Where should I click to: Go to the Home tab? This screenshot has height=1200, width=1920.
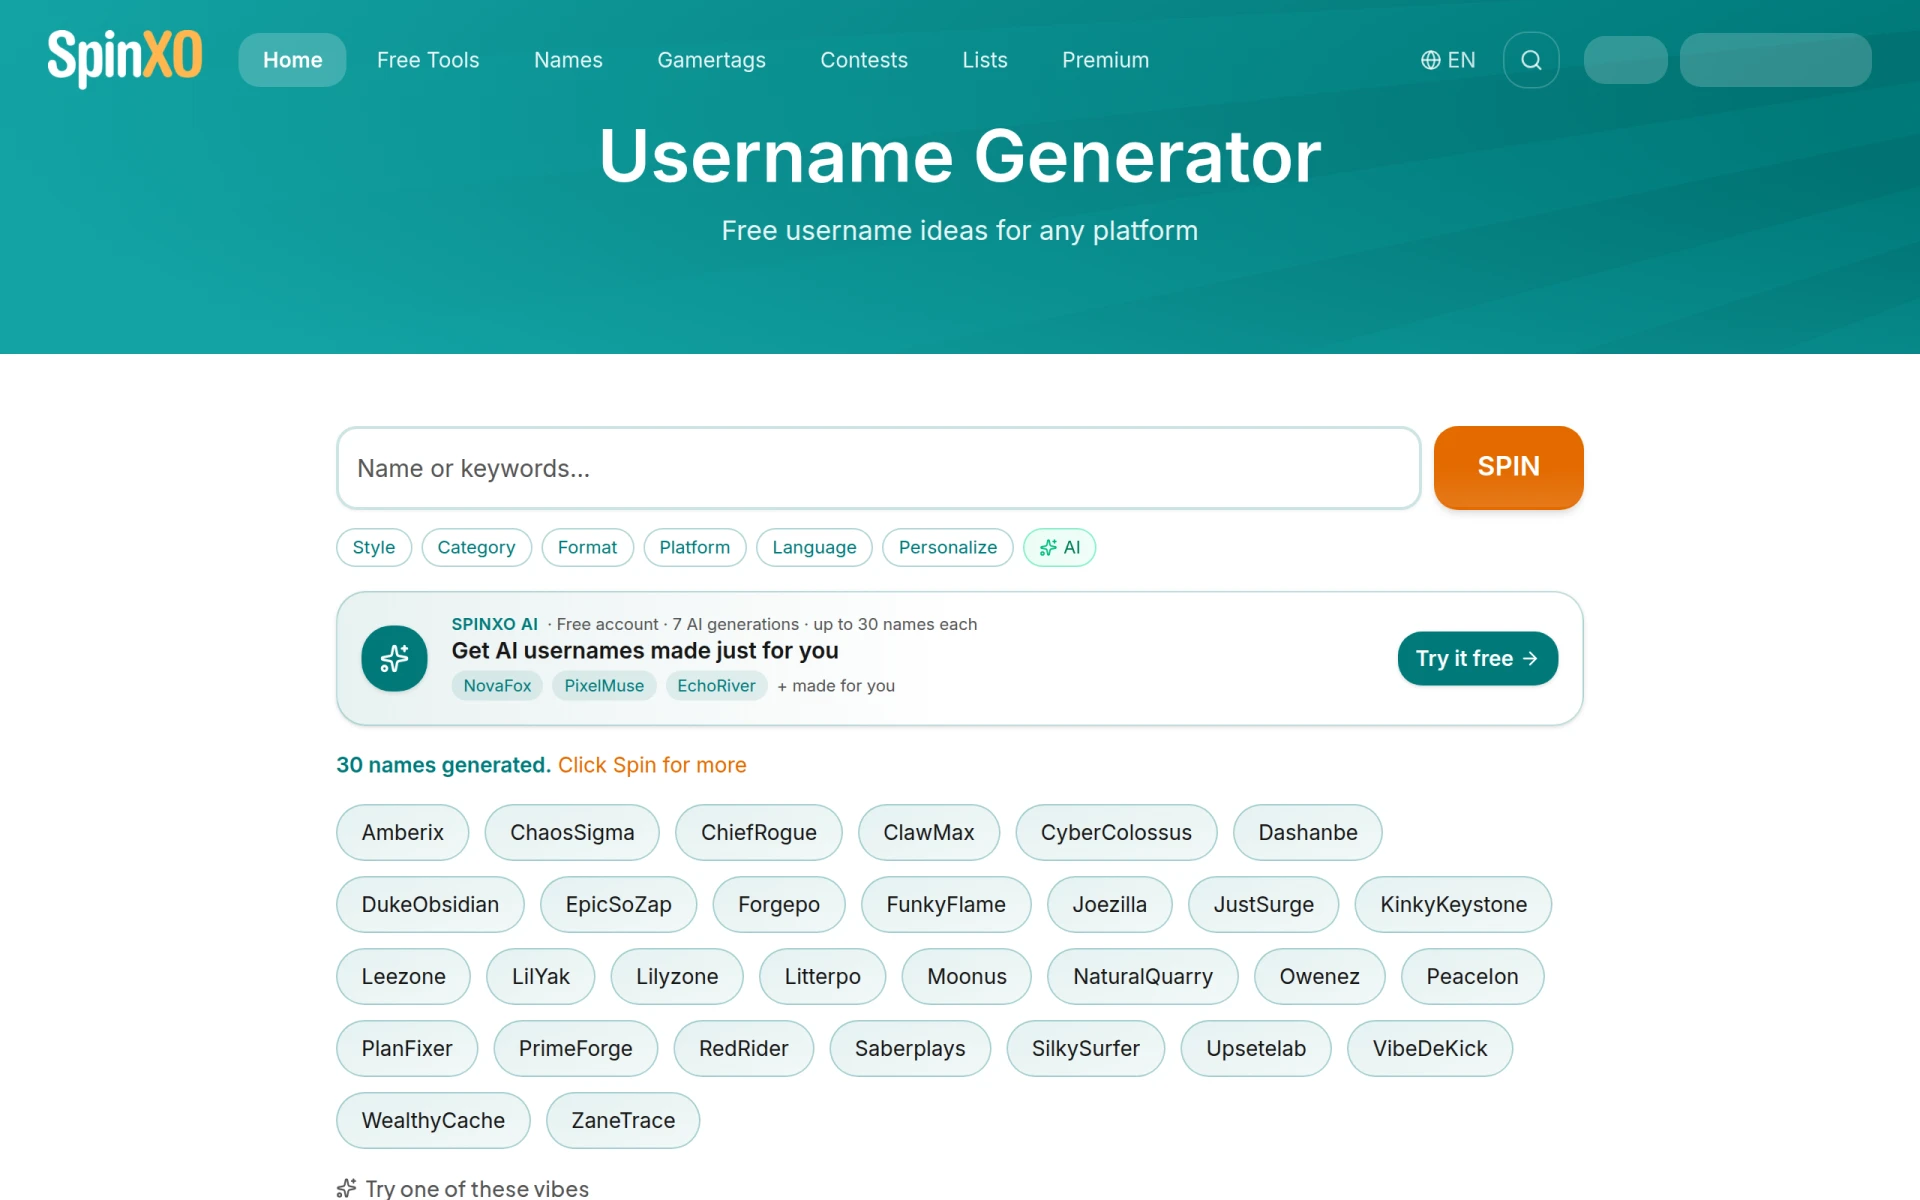point(292,60)
